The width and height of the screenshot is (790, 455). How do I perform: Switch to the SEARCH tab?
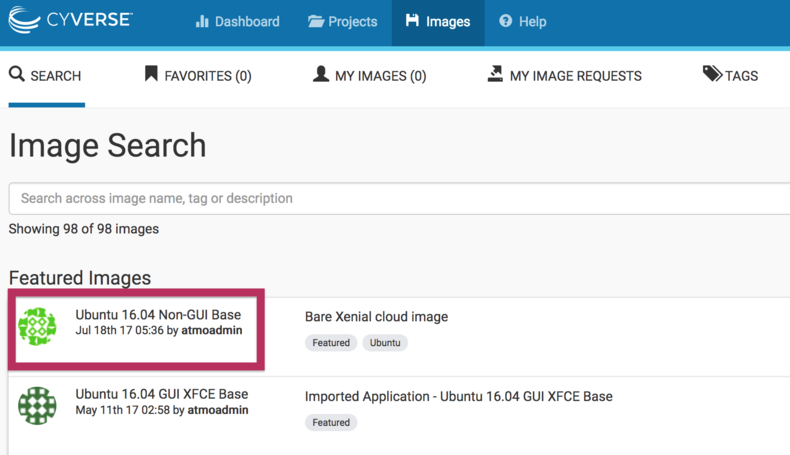(x=45, y=76)
